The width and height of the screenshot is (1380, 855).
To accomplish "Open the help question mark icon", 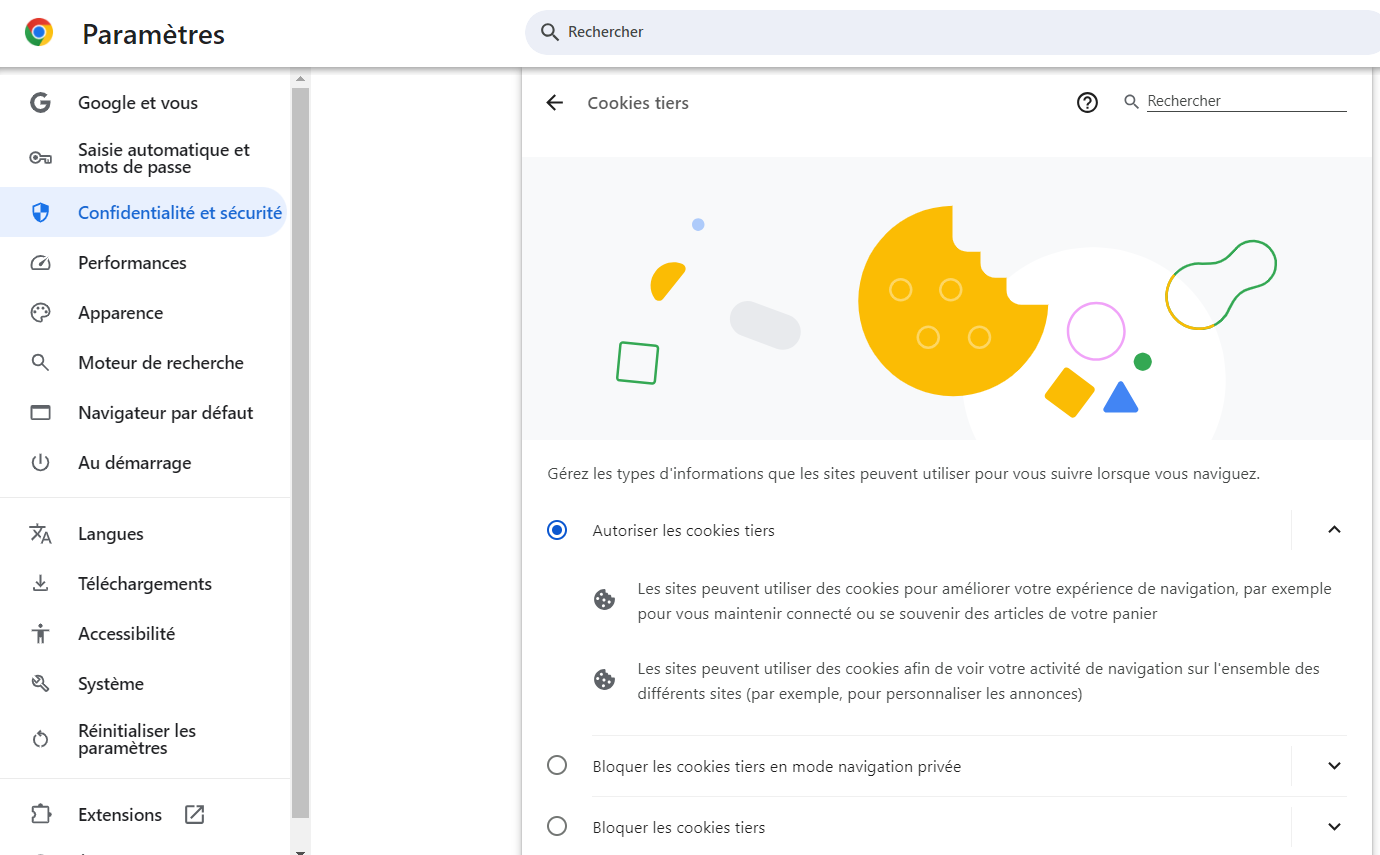I will (x=1087, y=102).
